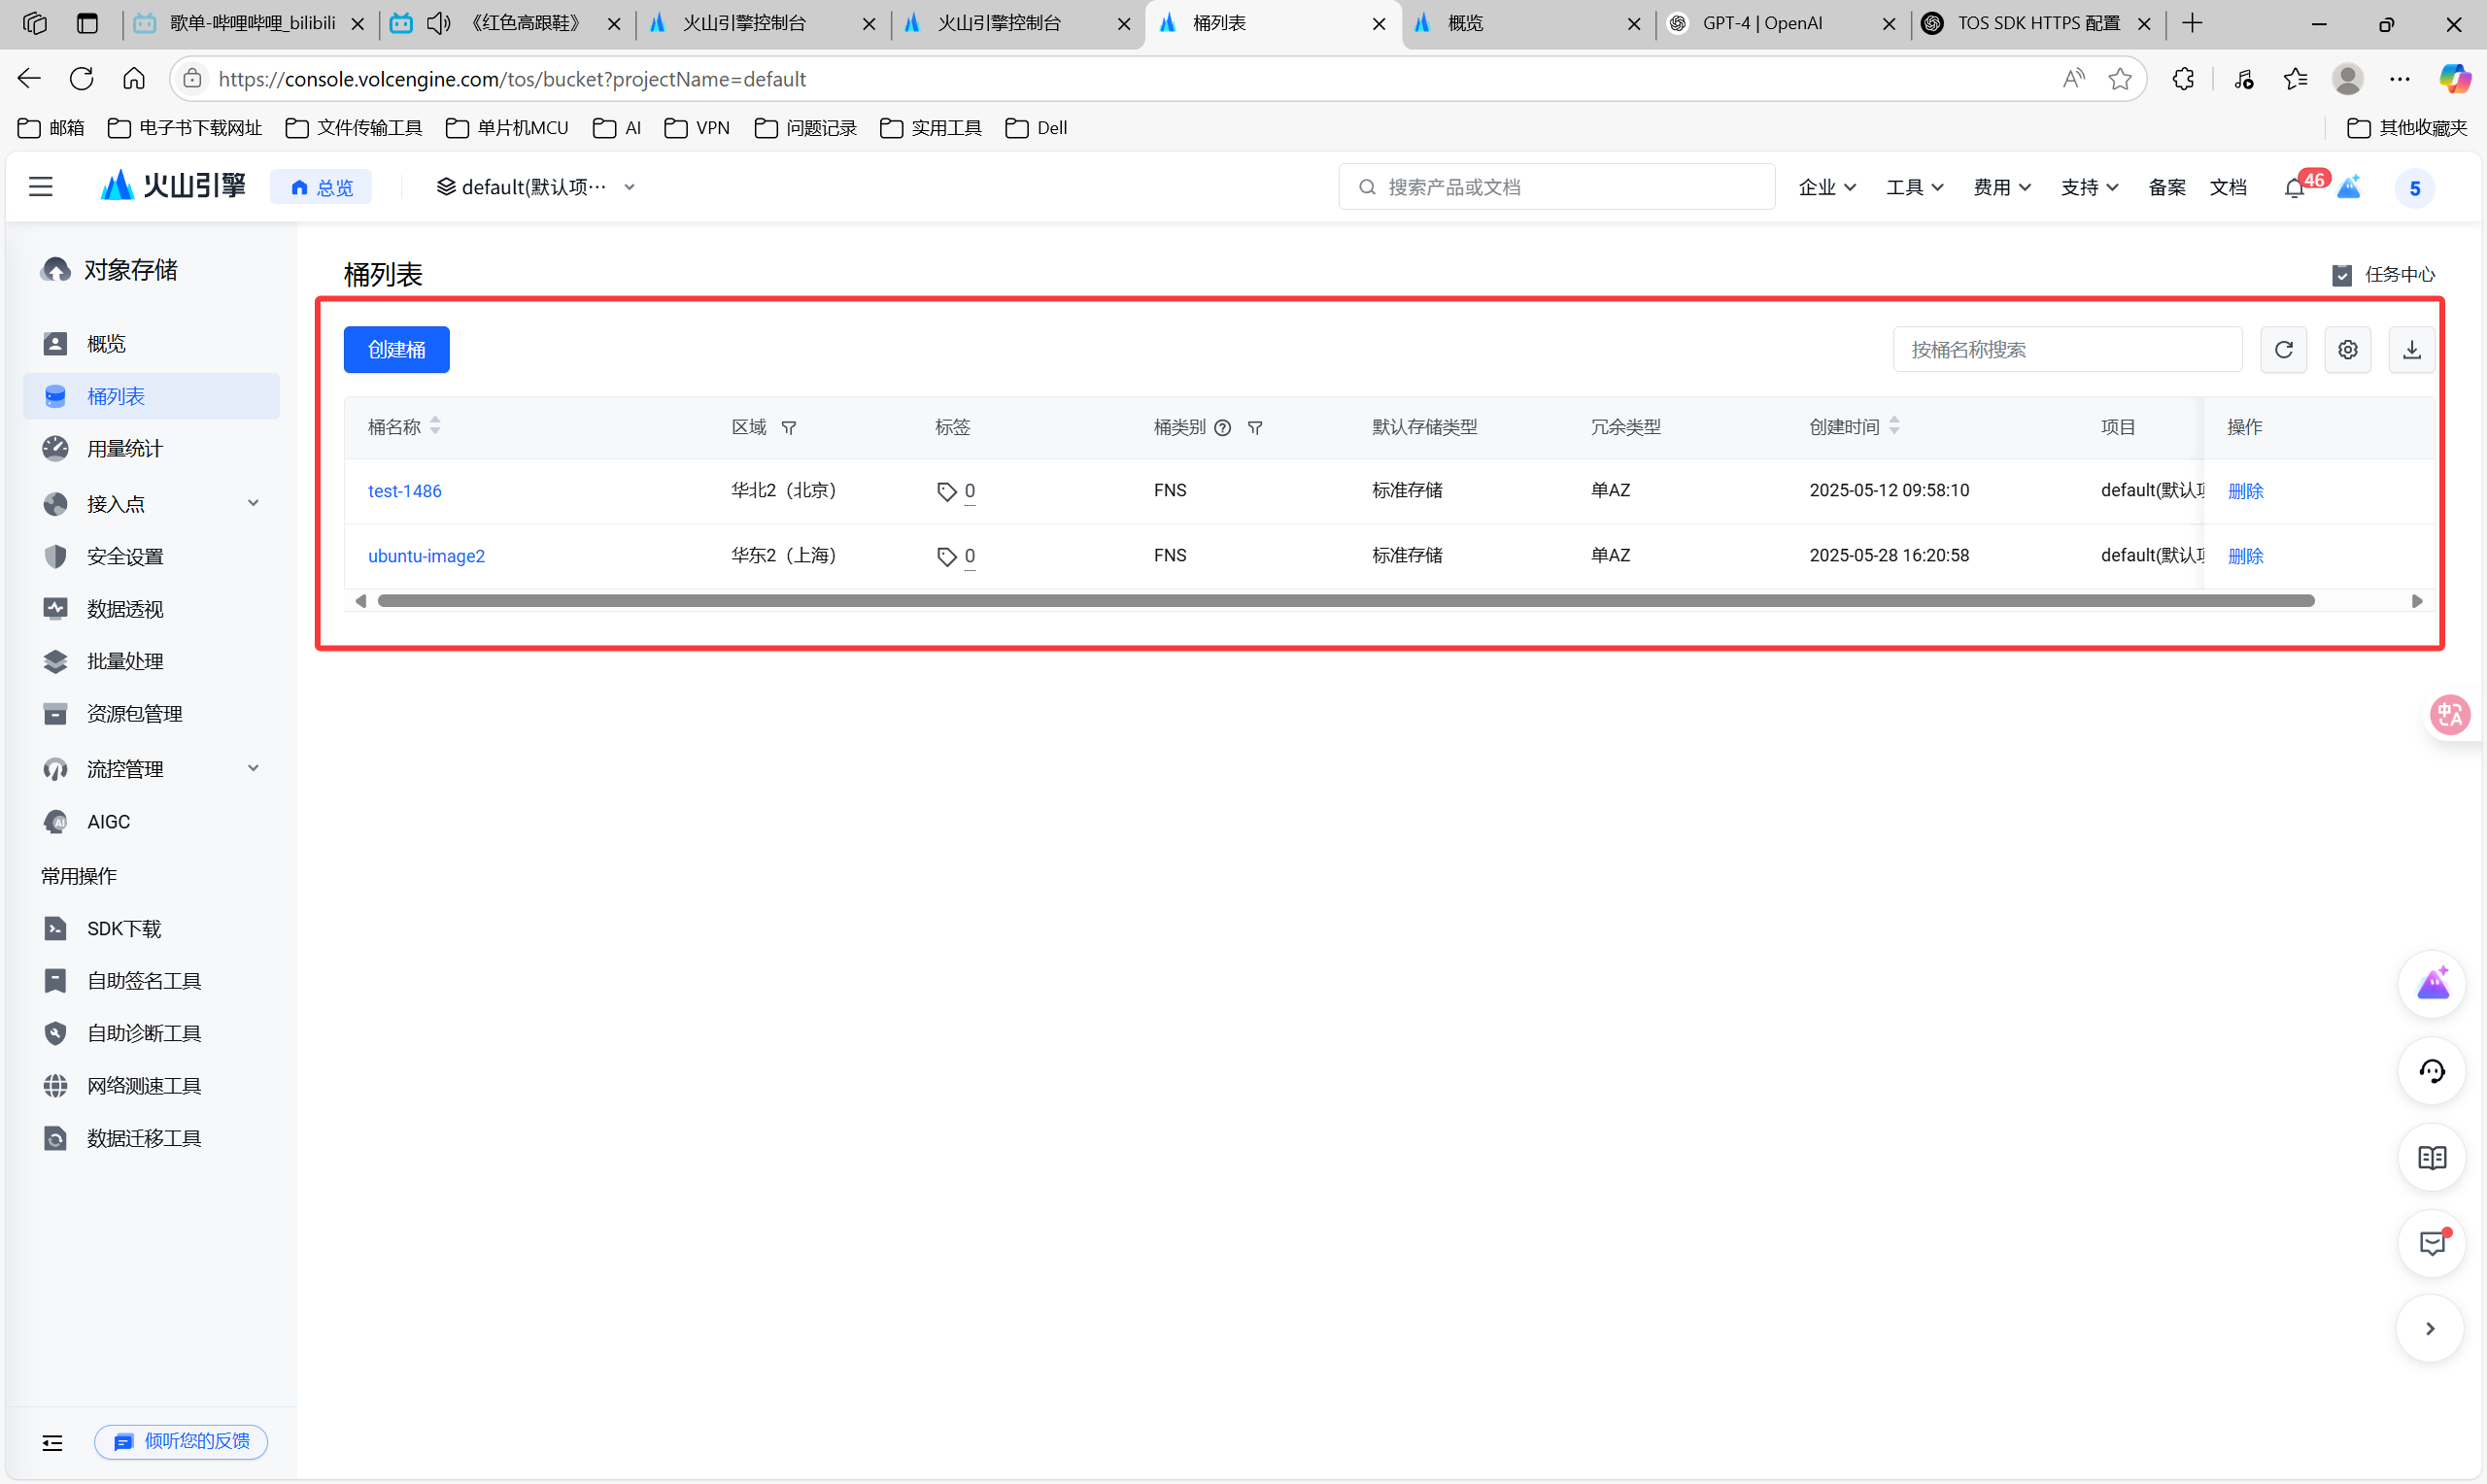The width and height of the screenshot is (2487, 1484).
Task: Click the table horizontal scrollbar
Action: tap(1345, 601)
